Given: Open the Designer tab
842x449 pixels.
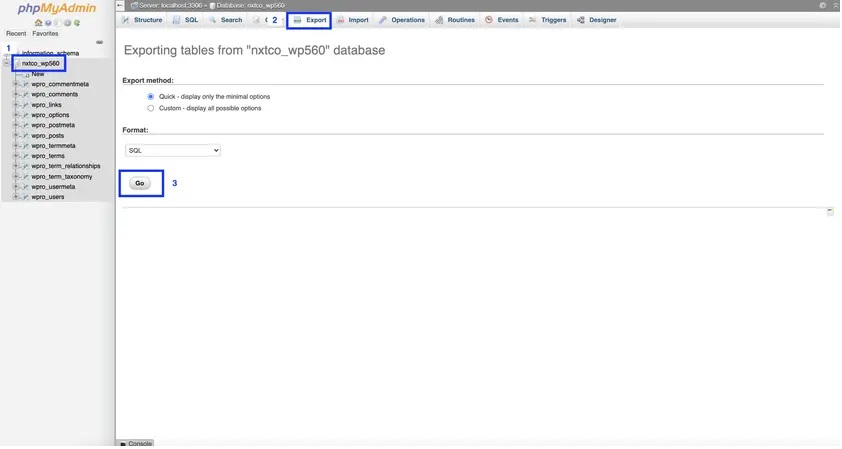Looking at the screenshot, I should [597, 20].
